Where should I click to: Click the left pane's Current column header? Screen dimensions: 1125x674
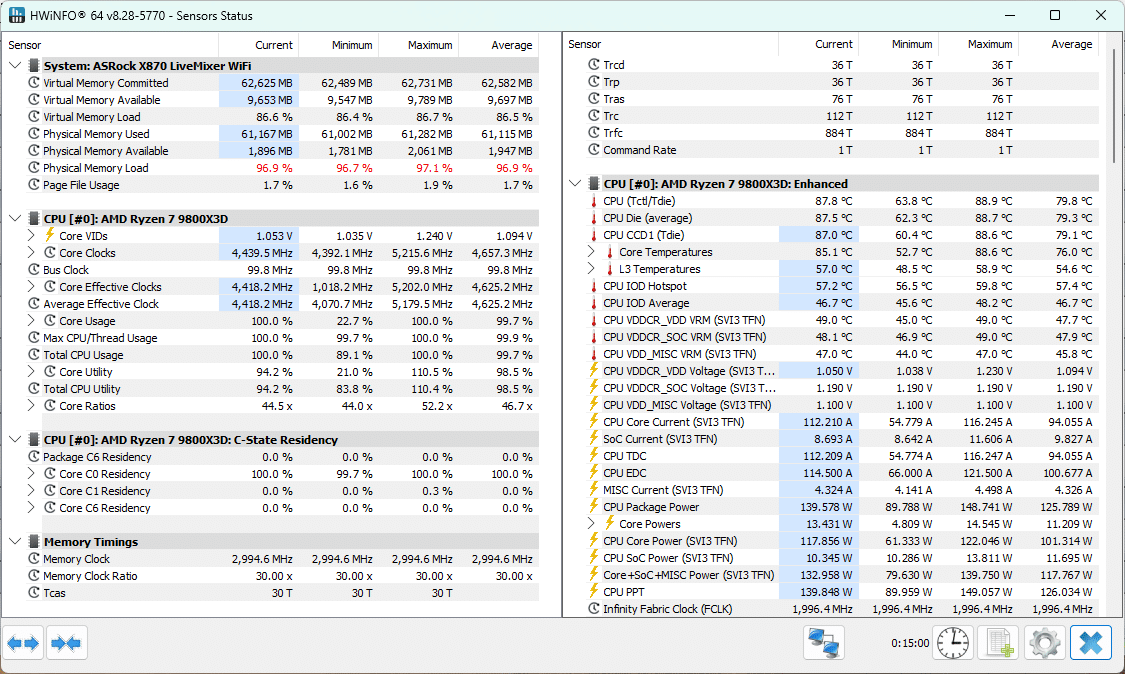point(259,45)
